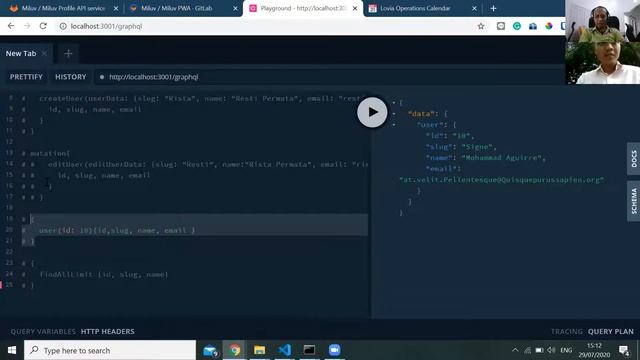Viewport: 640px width, 360px height.
Task: Click the top participant video thumbnail
Action: coord(602,21)
